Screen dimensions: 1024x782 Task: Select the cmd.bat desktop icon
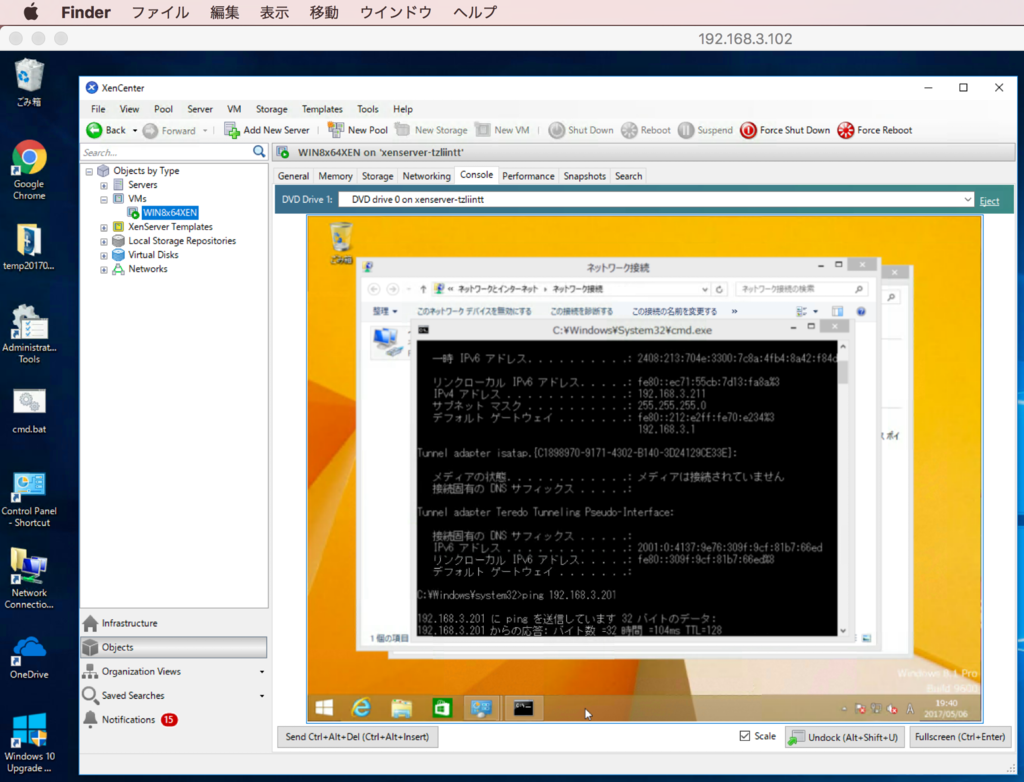click(x=29, y=412)
